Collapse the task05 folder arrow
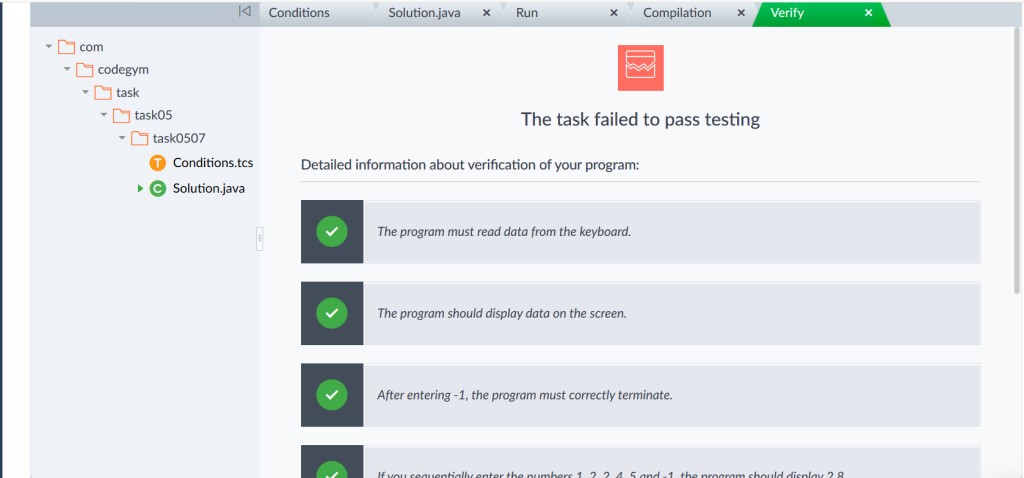This screenshot has width=1024, height=478. tap(103, 115)
